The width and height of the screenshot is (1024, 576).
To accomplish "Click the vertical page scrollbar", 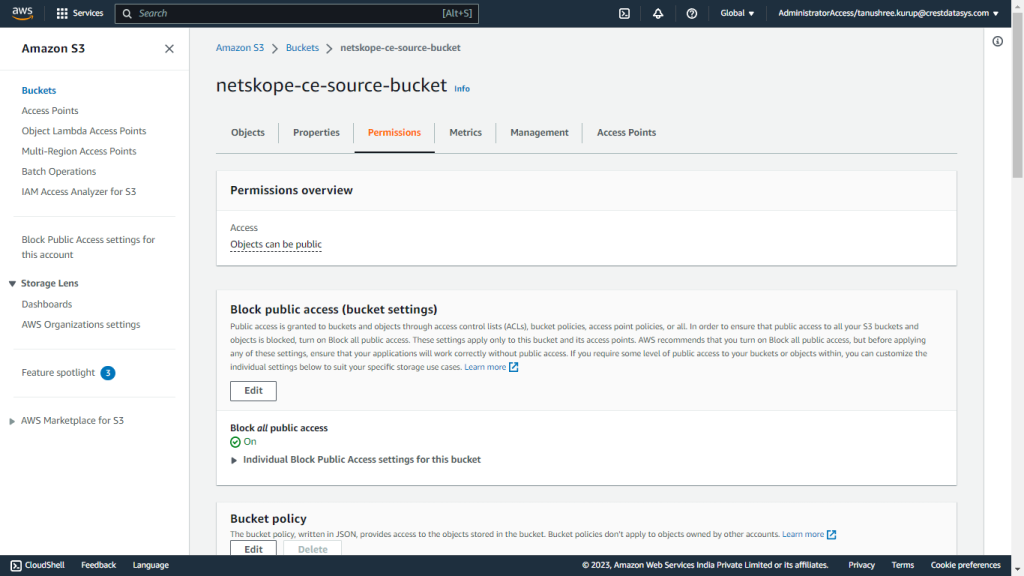I will [1017, 95].
